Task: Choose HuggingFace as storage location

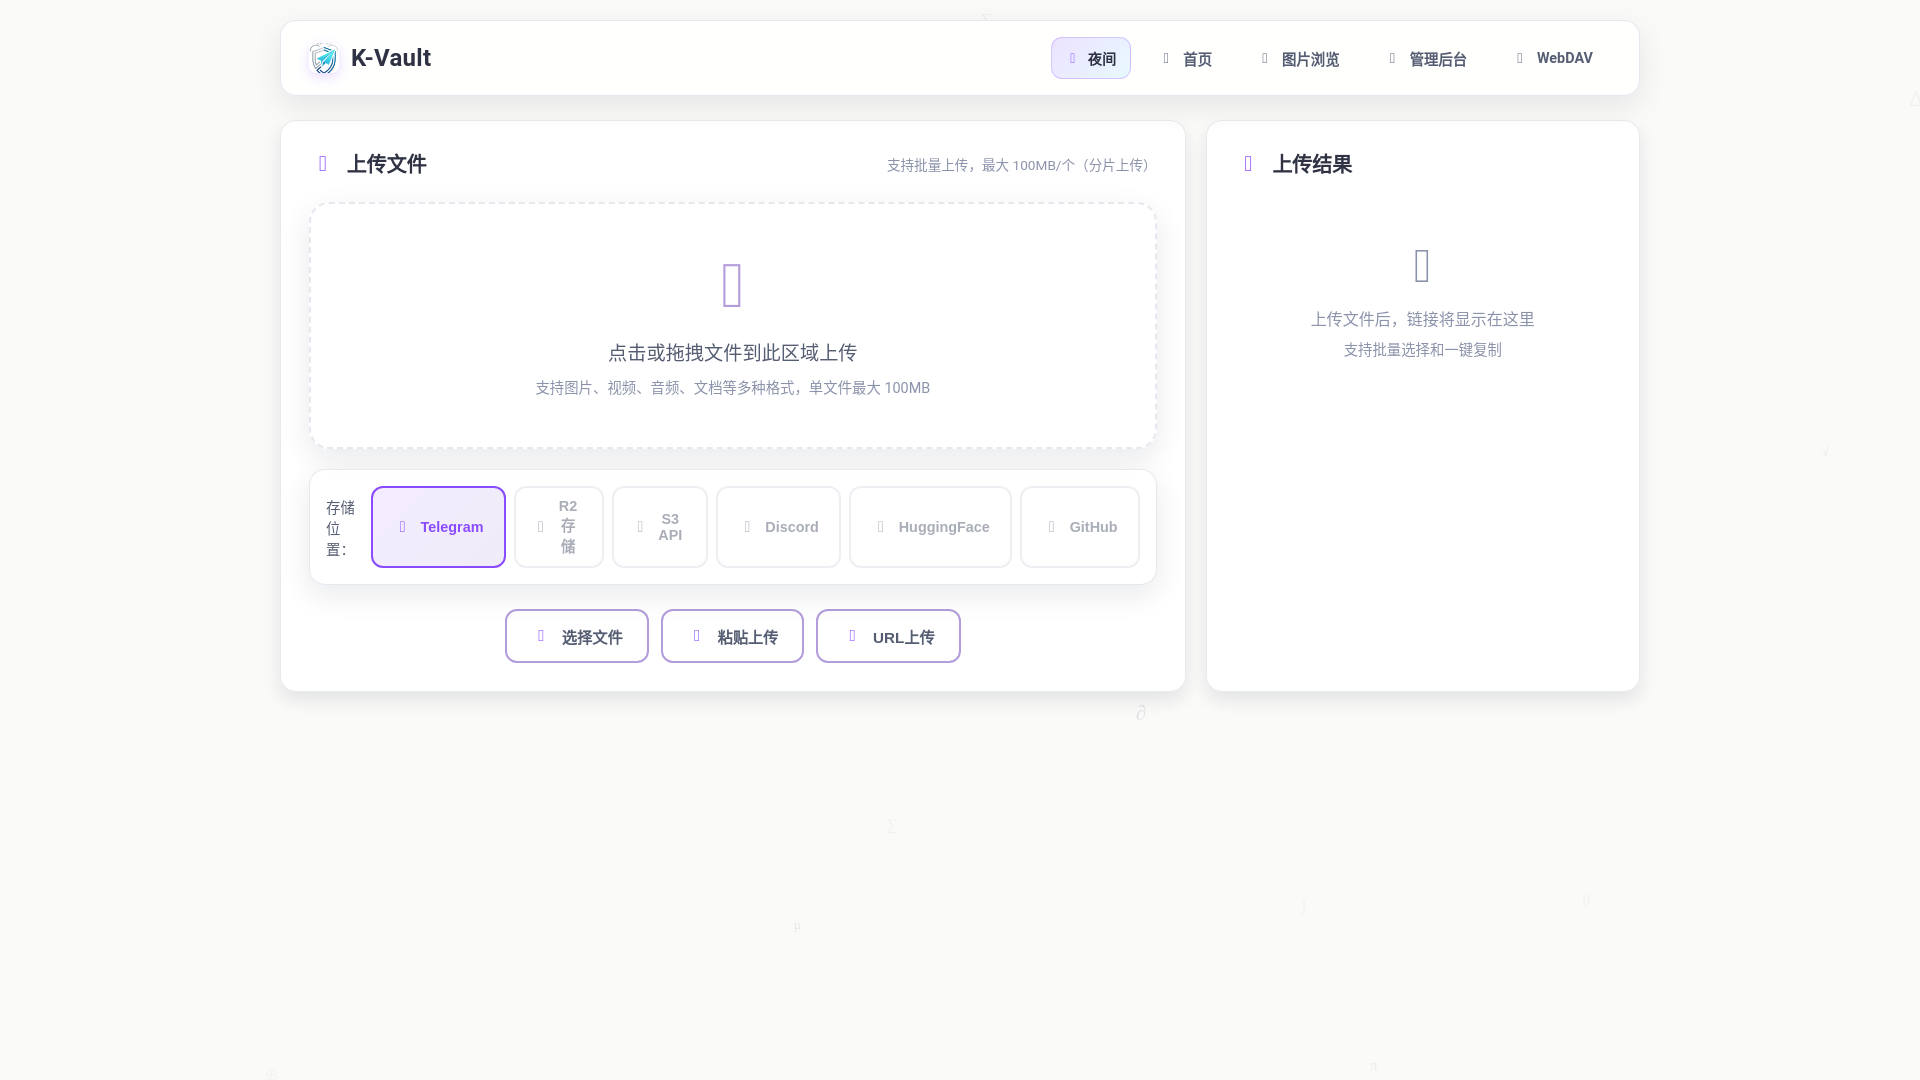Action: [x=930, y=527]
